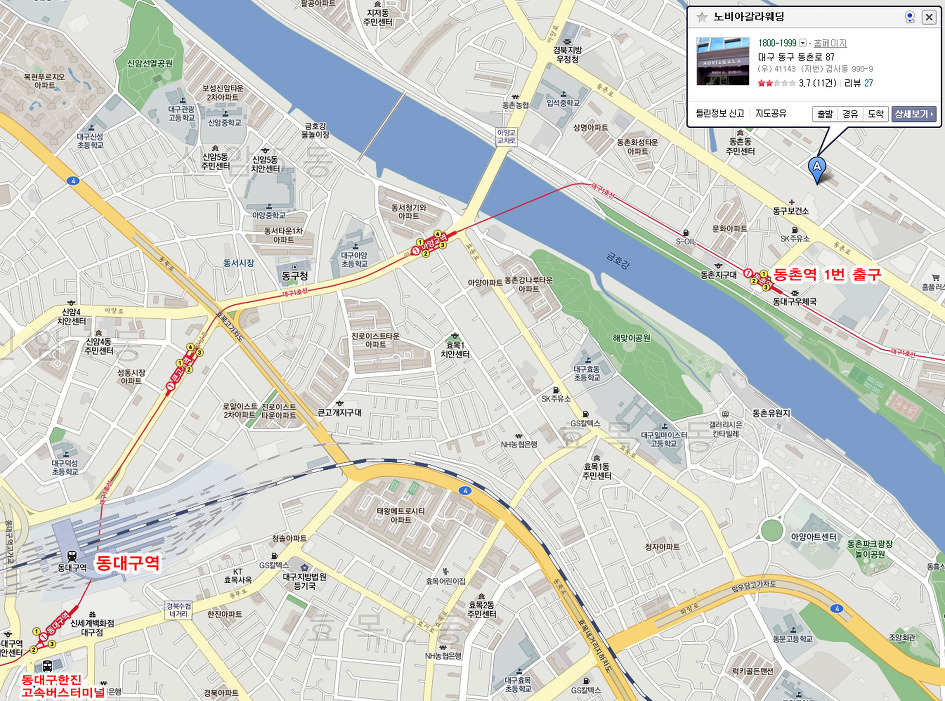
Task: Click the 아양교역 subway station marker
Action: [x=429, y=243]
